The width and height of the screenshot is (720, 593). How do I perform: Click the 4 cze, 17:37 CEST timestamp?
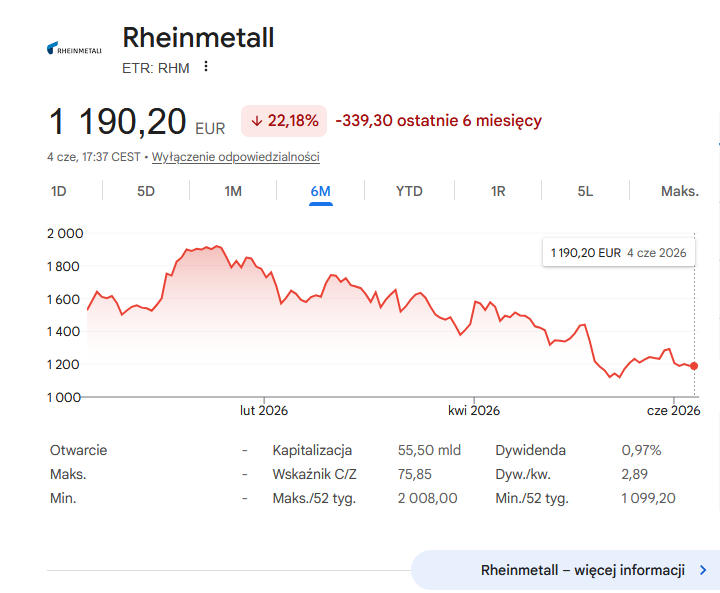point(94,157)
